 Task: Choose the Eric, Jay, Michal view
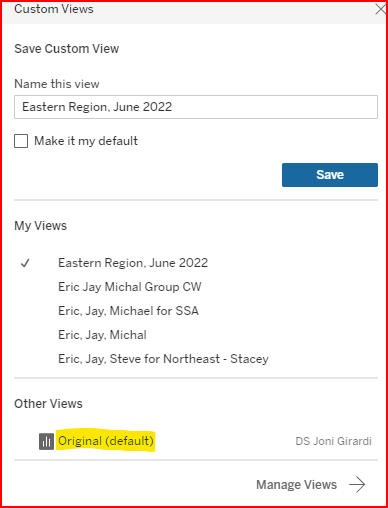102,335
